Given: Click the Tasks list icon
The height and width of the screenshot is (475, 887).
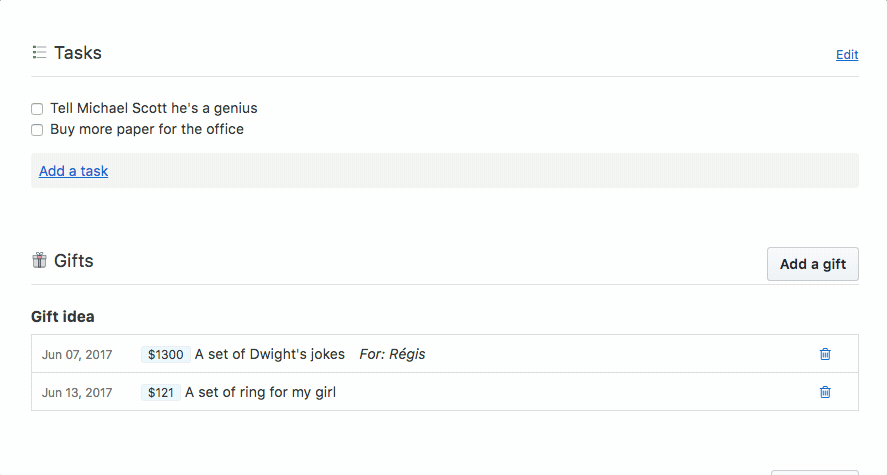Looking at the screenshot, I should point(39,53).
